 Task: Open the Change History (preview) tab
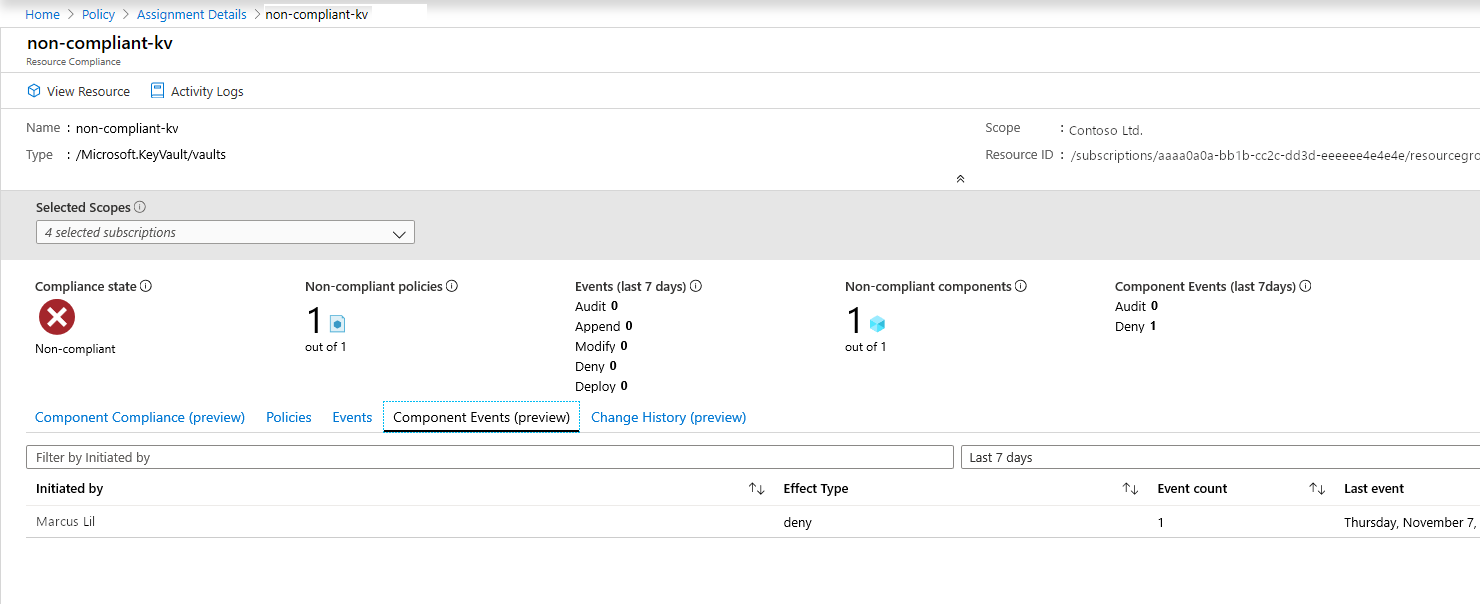tap(668, 417)
